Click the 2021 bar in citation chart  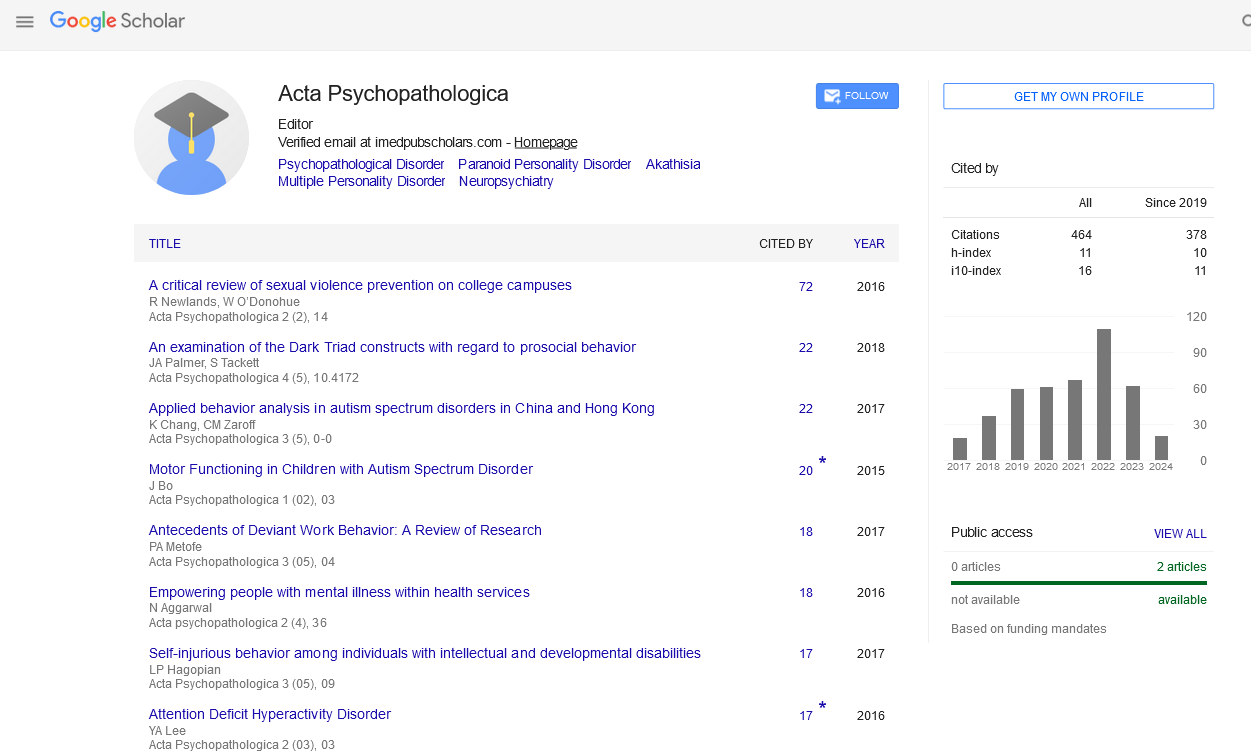tap(1075, 420)
